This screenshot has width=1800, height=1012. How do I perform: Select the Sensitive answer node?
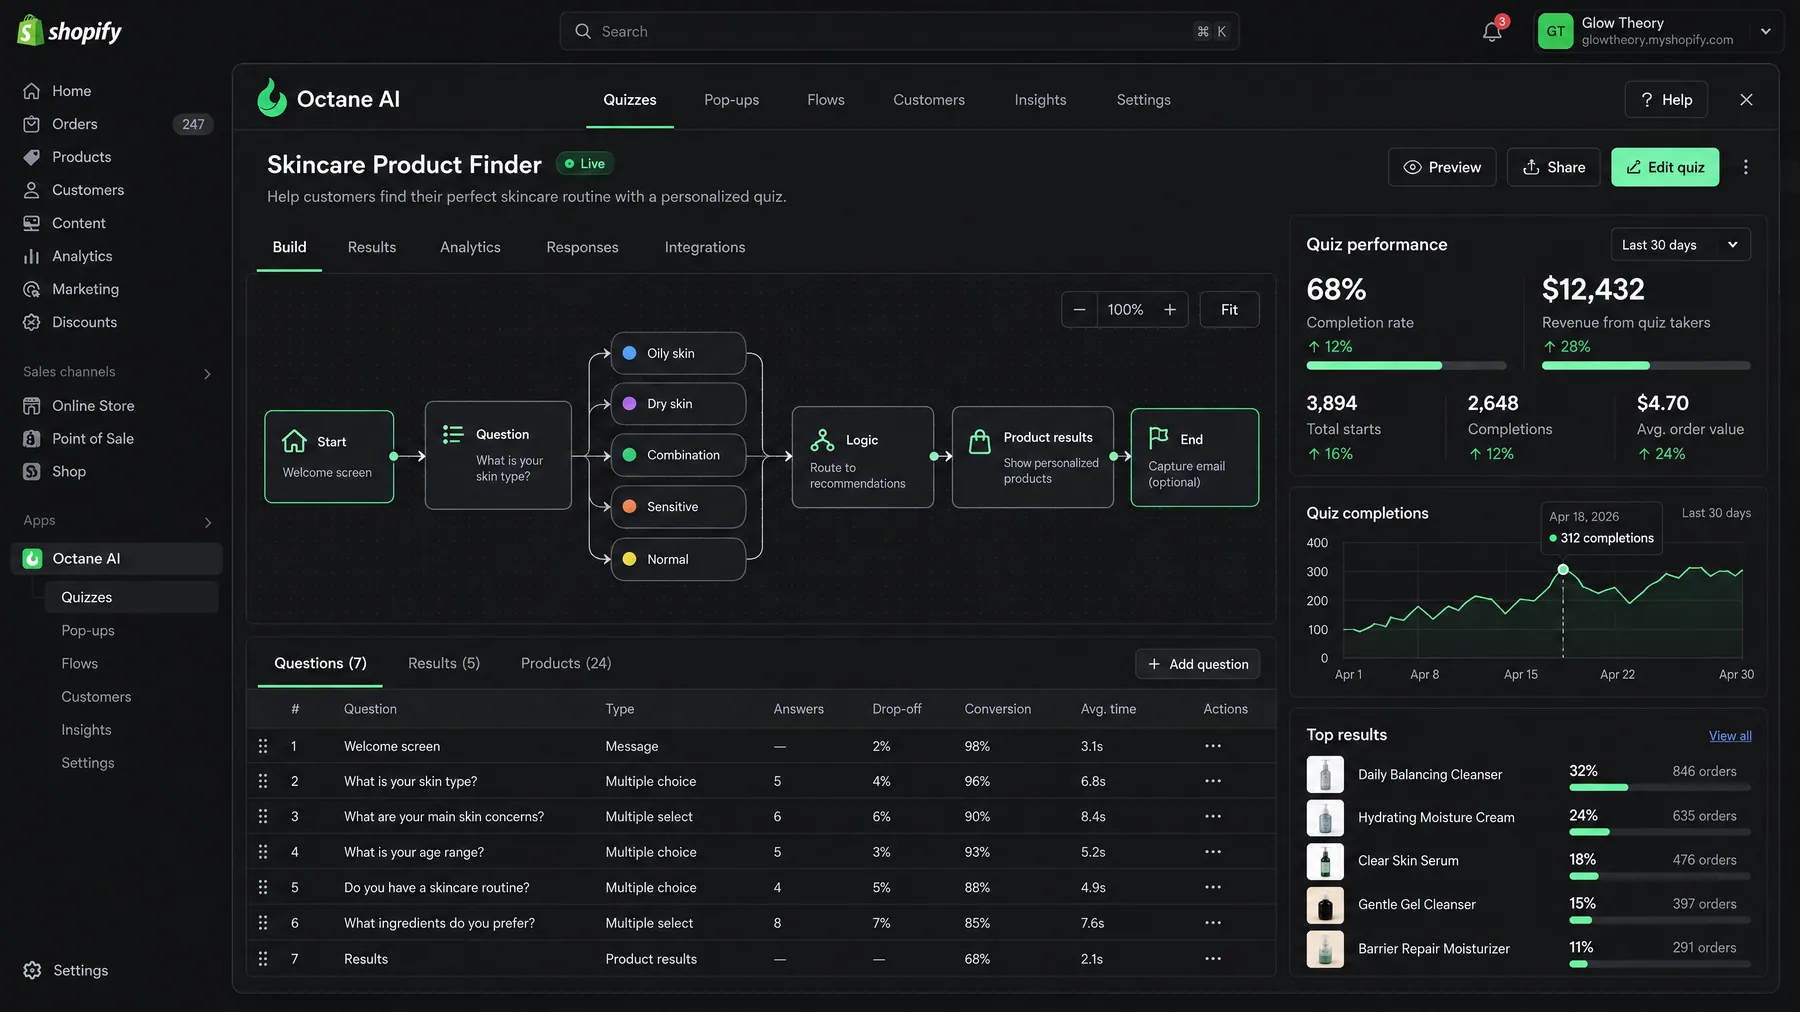678,507
